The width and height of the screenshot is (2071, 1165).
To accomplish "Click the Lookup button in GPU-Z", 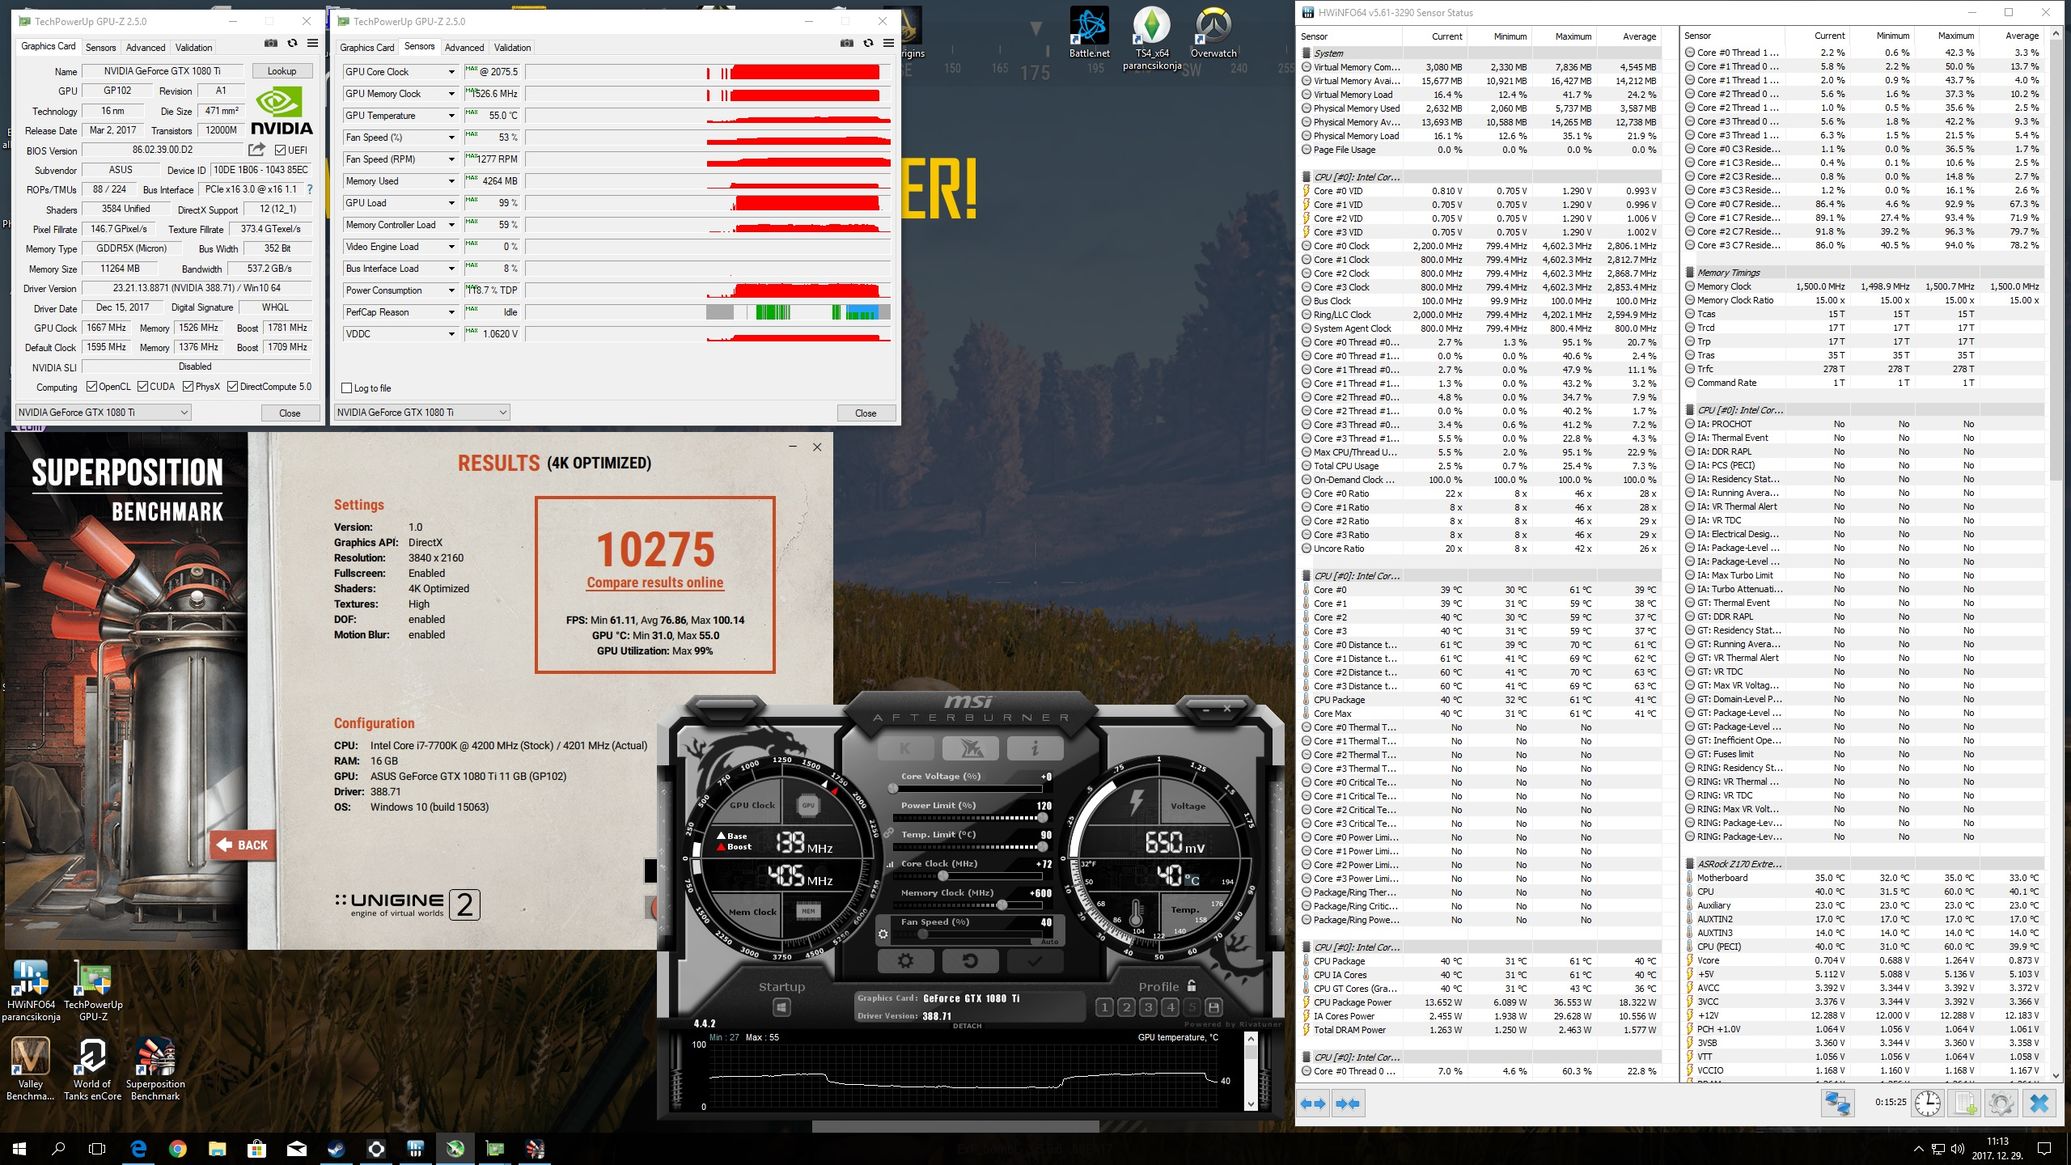I will [282, 71].
